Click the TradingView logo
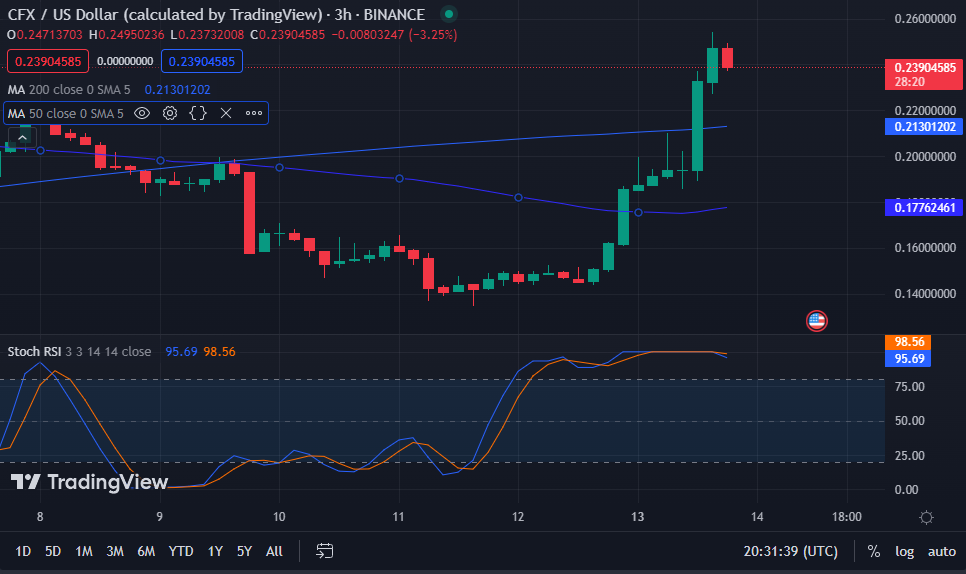966x574 pixels. coord(89,482)
